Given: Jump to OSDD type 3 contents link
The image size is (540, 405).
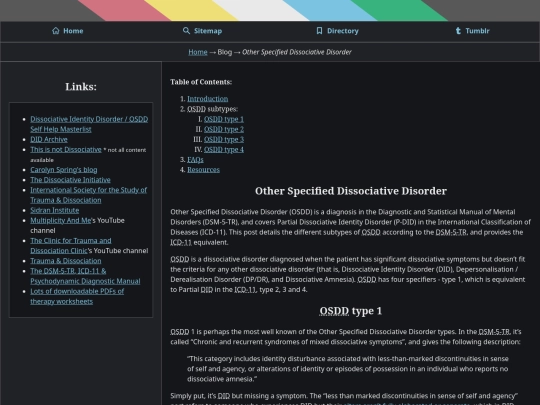Looking at the screenshot, I should (224, 139).
